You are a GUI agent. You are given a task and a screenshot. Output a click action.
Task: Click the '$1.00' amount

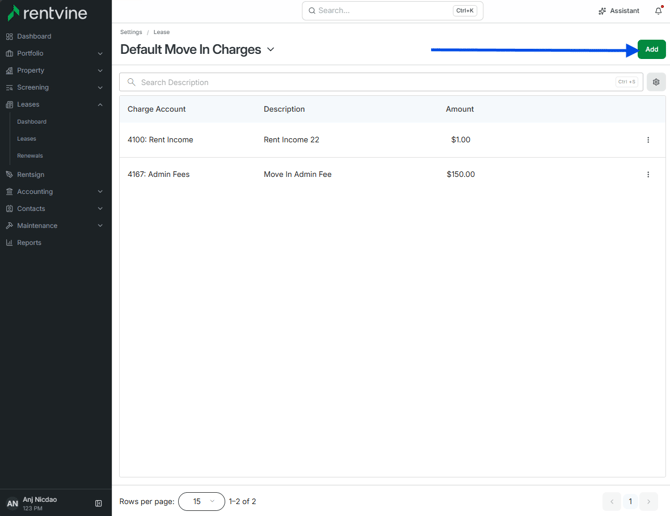coord(461,140)
